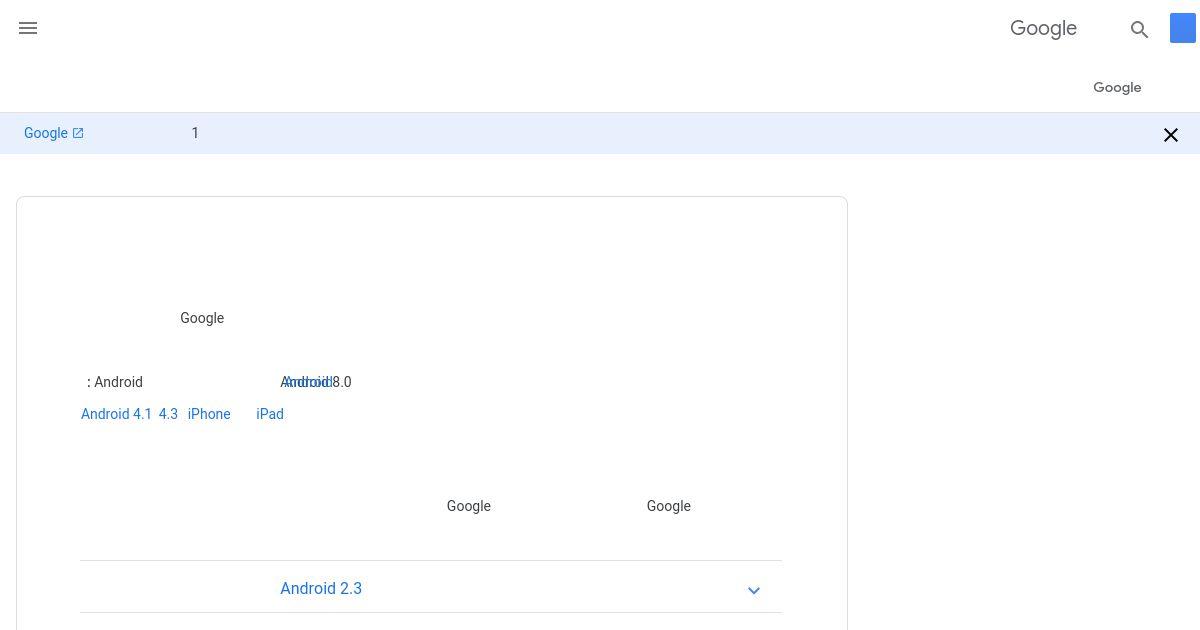
Task: Open the blue account avatar
Action: [1183, 28]
